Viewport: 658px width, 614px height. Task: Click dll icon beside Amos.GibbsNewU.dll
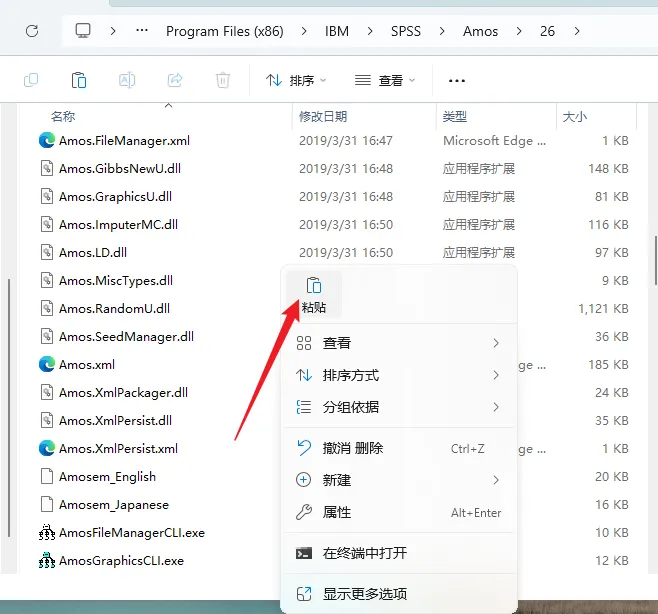(47, 168)
